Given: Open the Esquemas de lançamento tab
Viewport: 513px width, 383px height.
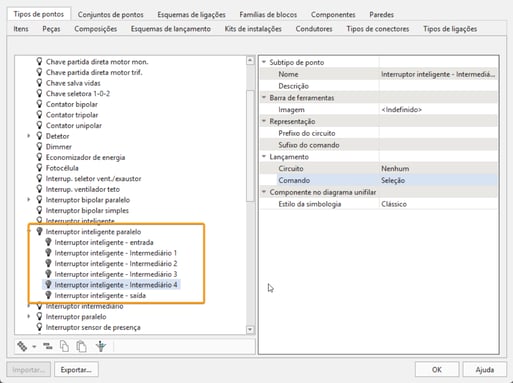Looking at the screenshot, I should 171,29.
